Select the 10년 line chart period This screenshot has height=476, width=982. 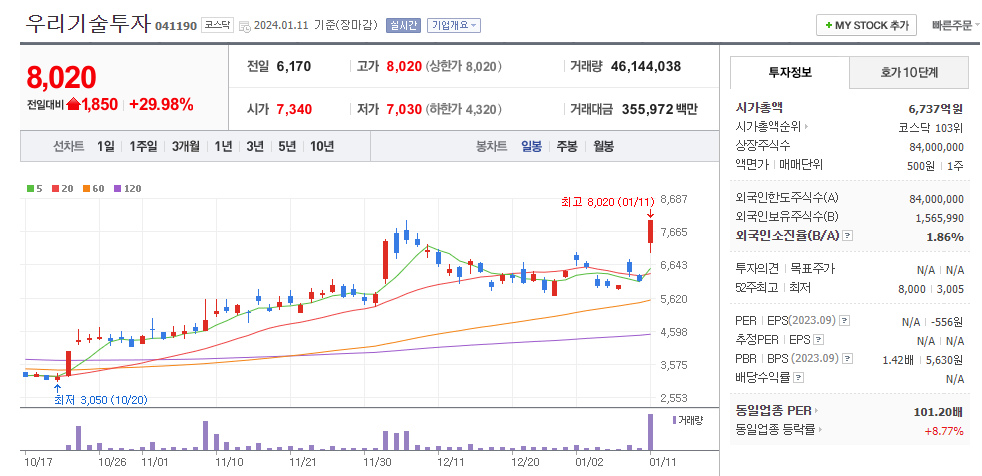[x=322, y=147]
